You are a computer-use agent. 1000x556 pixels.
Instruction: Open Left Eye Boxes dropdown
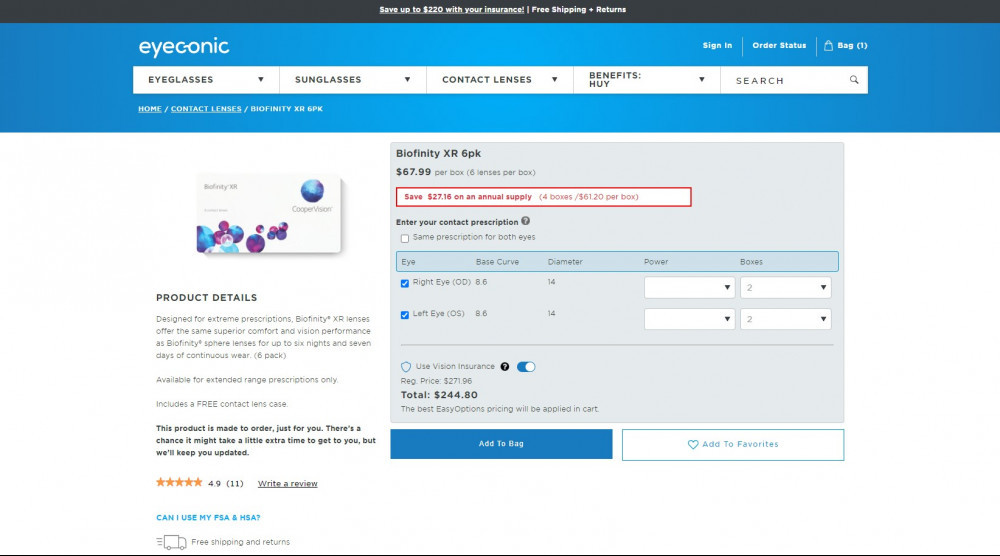[786, 319]
